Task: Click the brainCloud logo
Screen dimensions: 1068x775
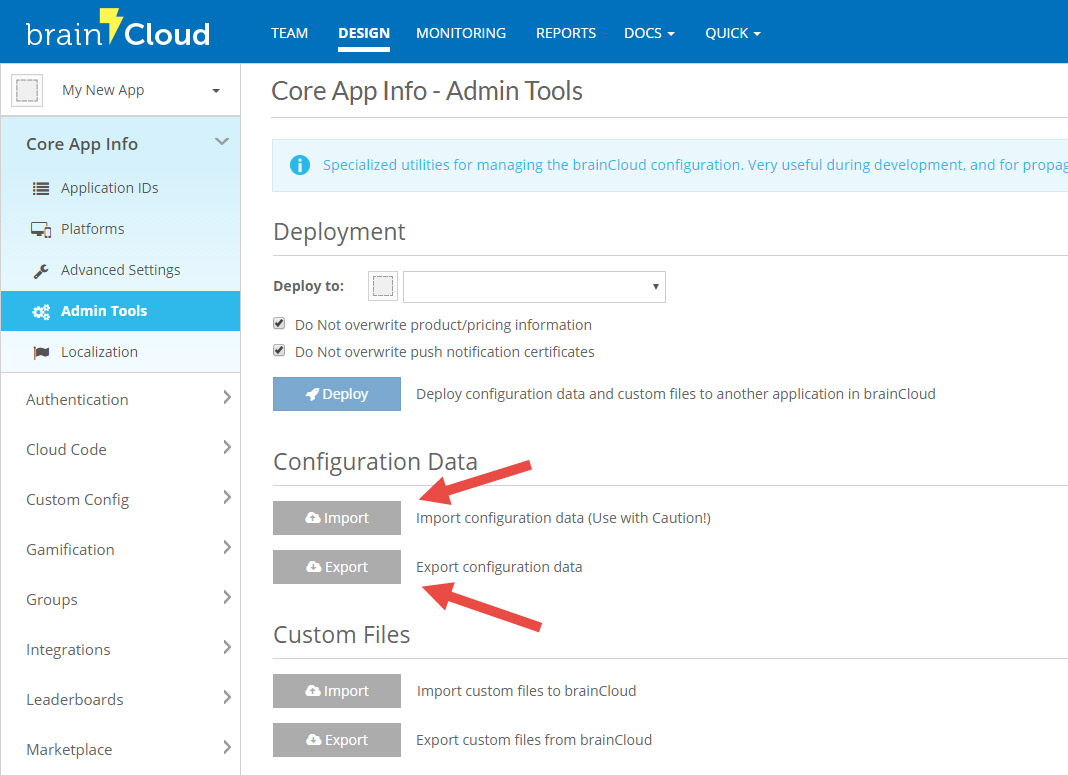Action: [x=118, y=31]
